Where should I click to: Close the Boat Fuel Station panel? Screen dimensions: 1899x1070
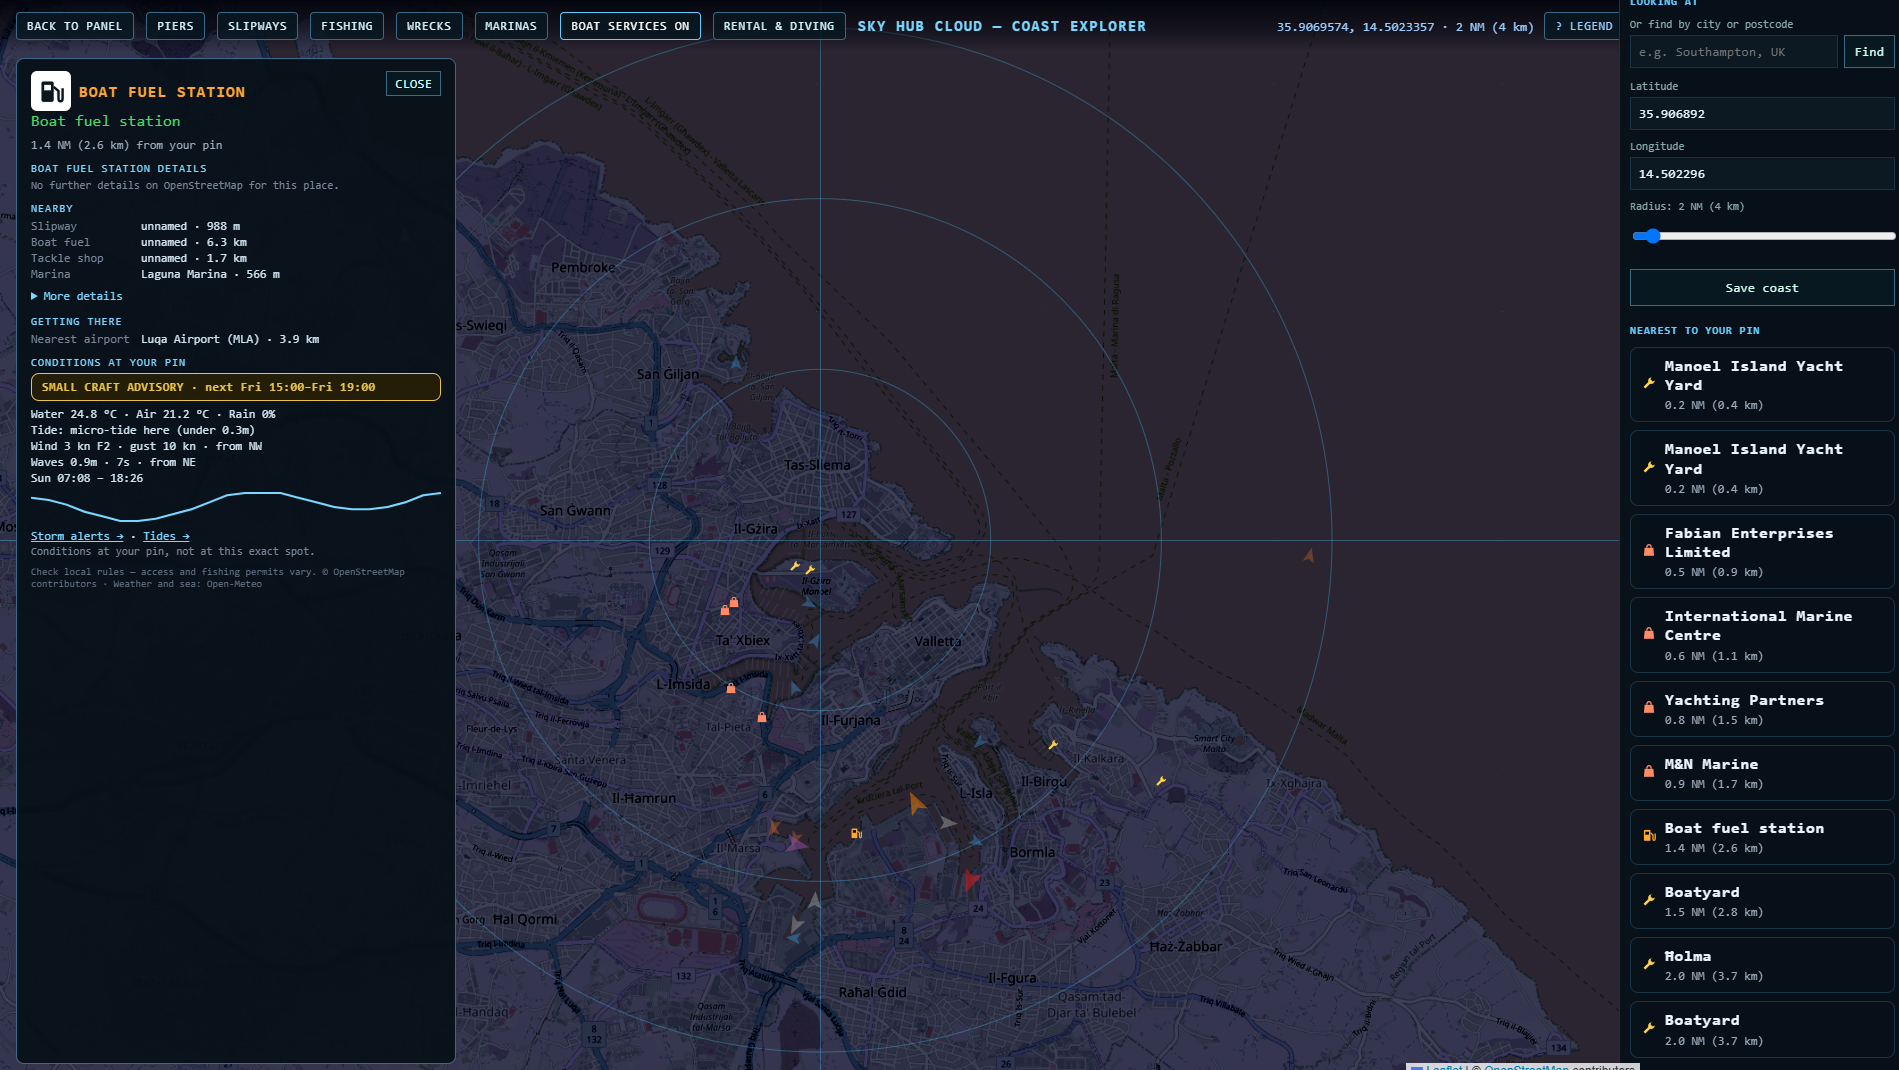413,84
